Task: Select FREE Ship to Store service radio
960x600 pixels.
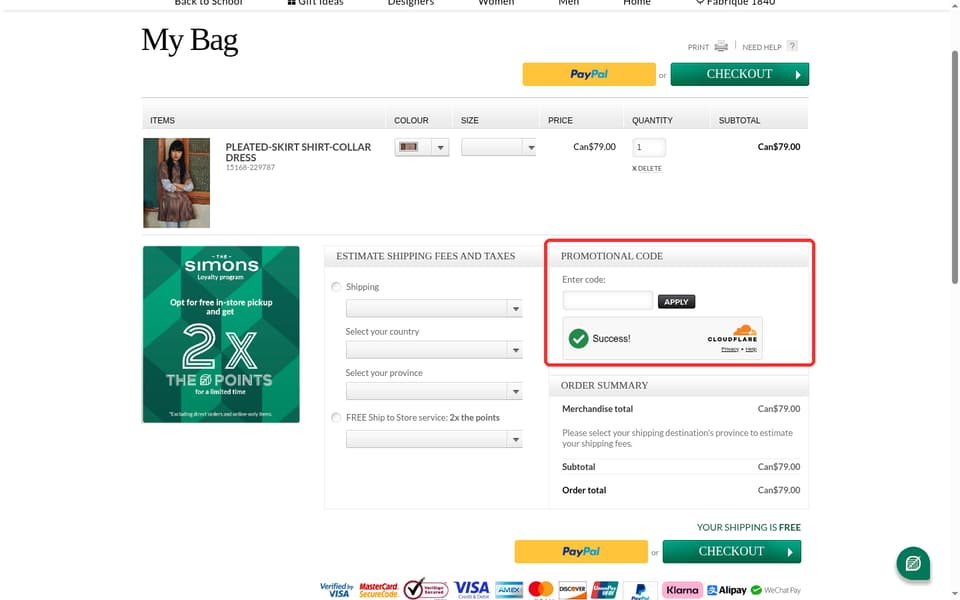Action: (x=336, y=418)
